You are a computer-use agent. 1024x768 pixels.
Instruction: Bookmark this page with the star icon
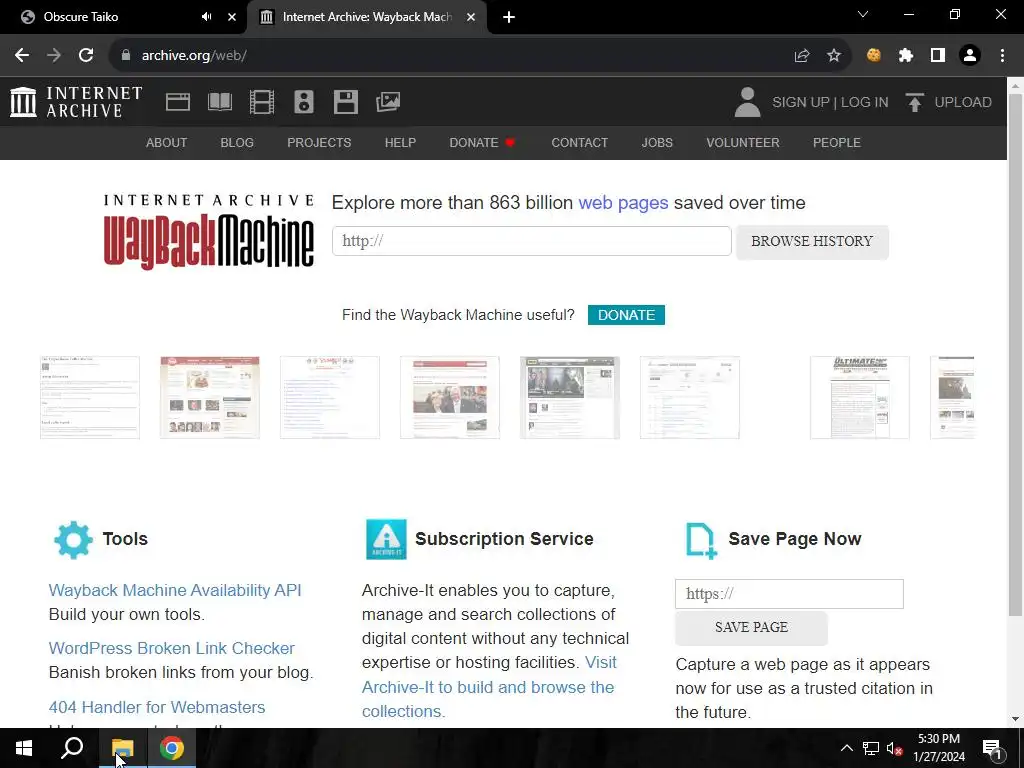pyautogui.click(x=834, y=56)
